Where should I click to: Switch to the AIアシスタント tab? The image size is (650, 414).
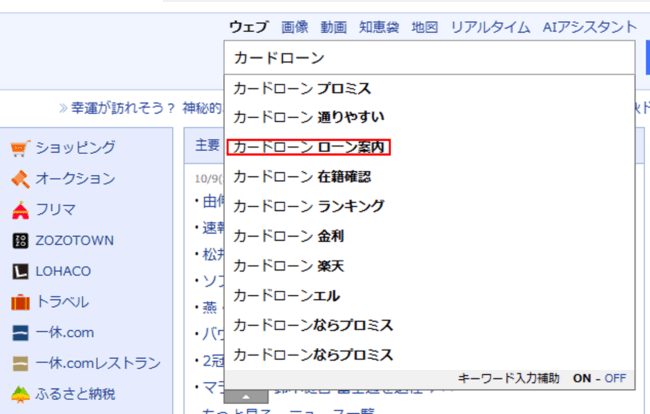click(x=590, y=27)
